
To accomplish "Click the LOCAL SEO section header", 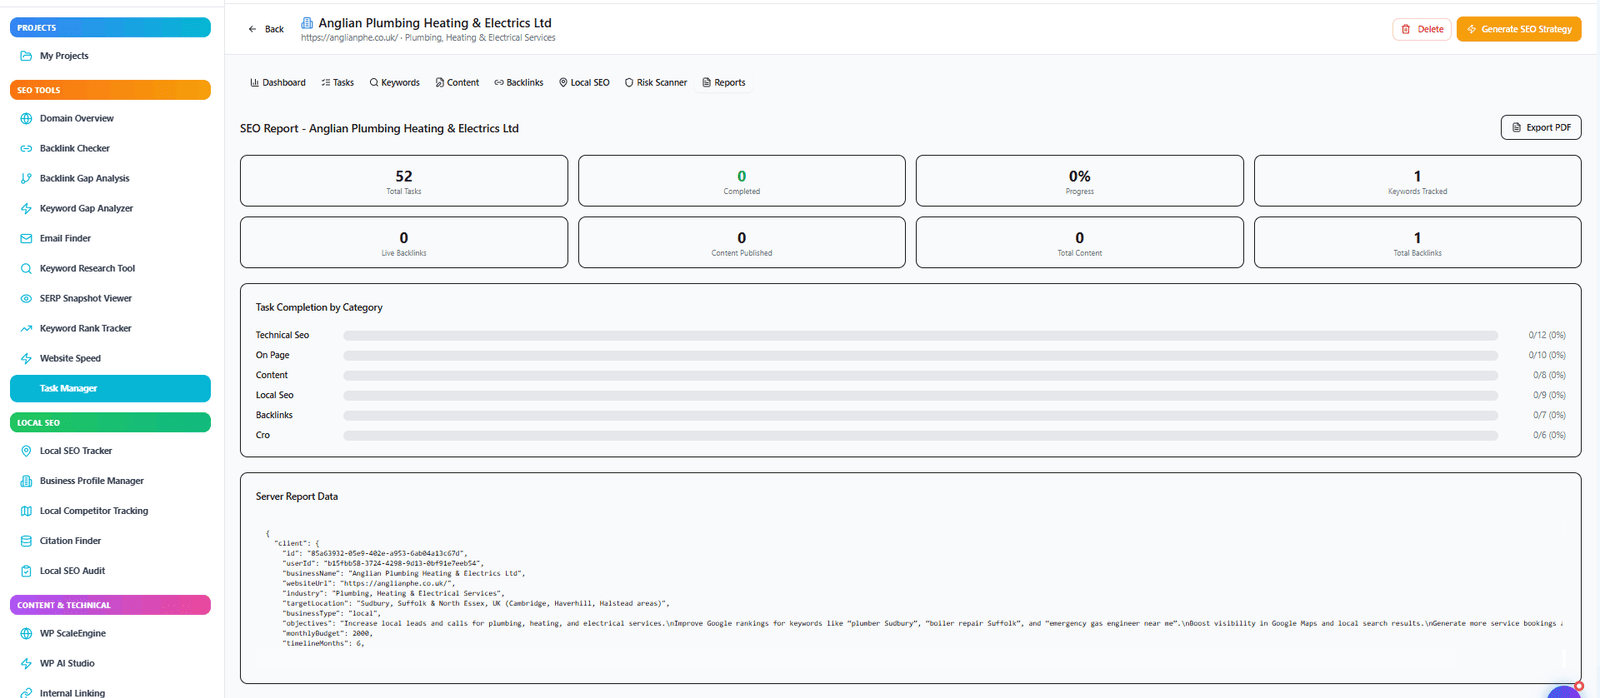I will pyautogui.click(x=110, y=423).
